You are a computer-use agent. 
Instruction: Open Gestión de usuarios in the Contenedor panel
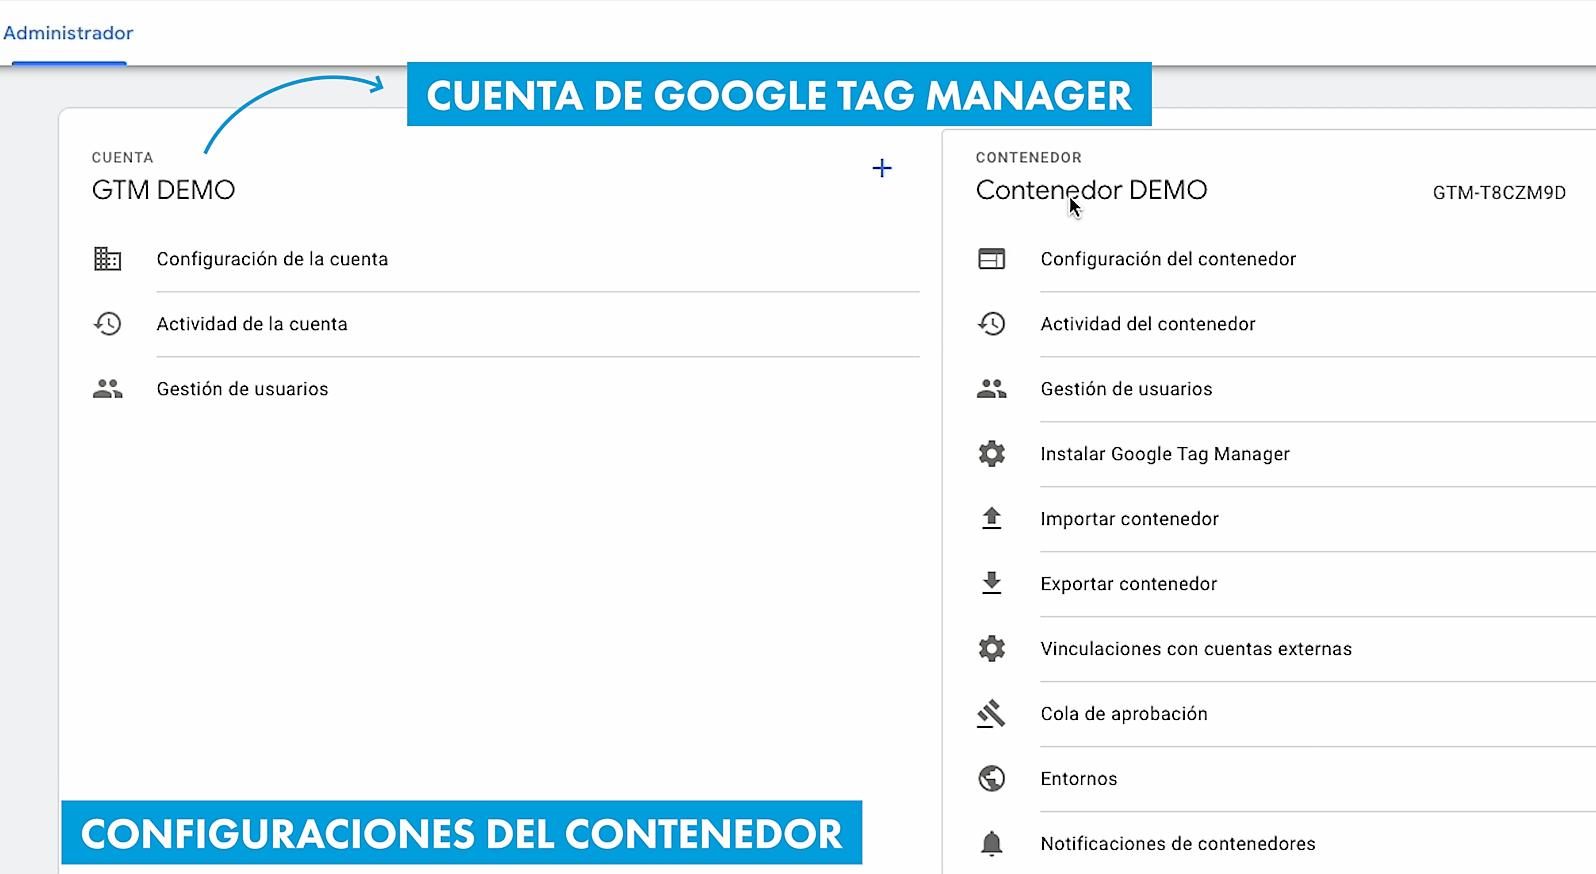1126,389
